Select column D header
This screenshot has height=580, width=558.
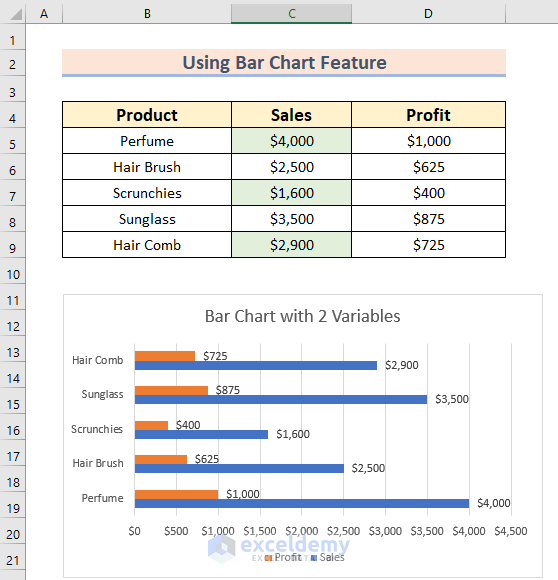428,14
